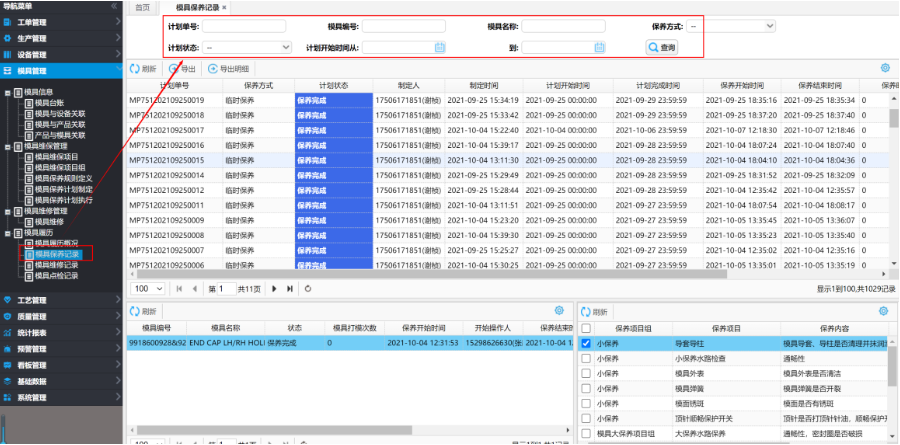Click the 系统管理 sidebar icon
900x445 pixels.
[7, 397]
